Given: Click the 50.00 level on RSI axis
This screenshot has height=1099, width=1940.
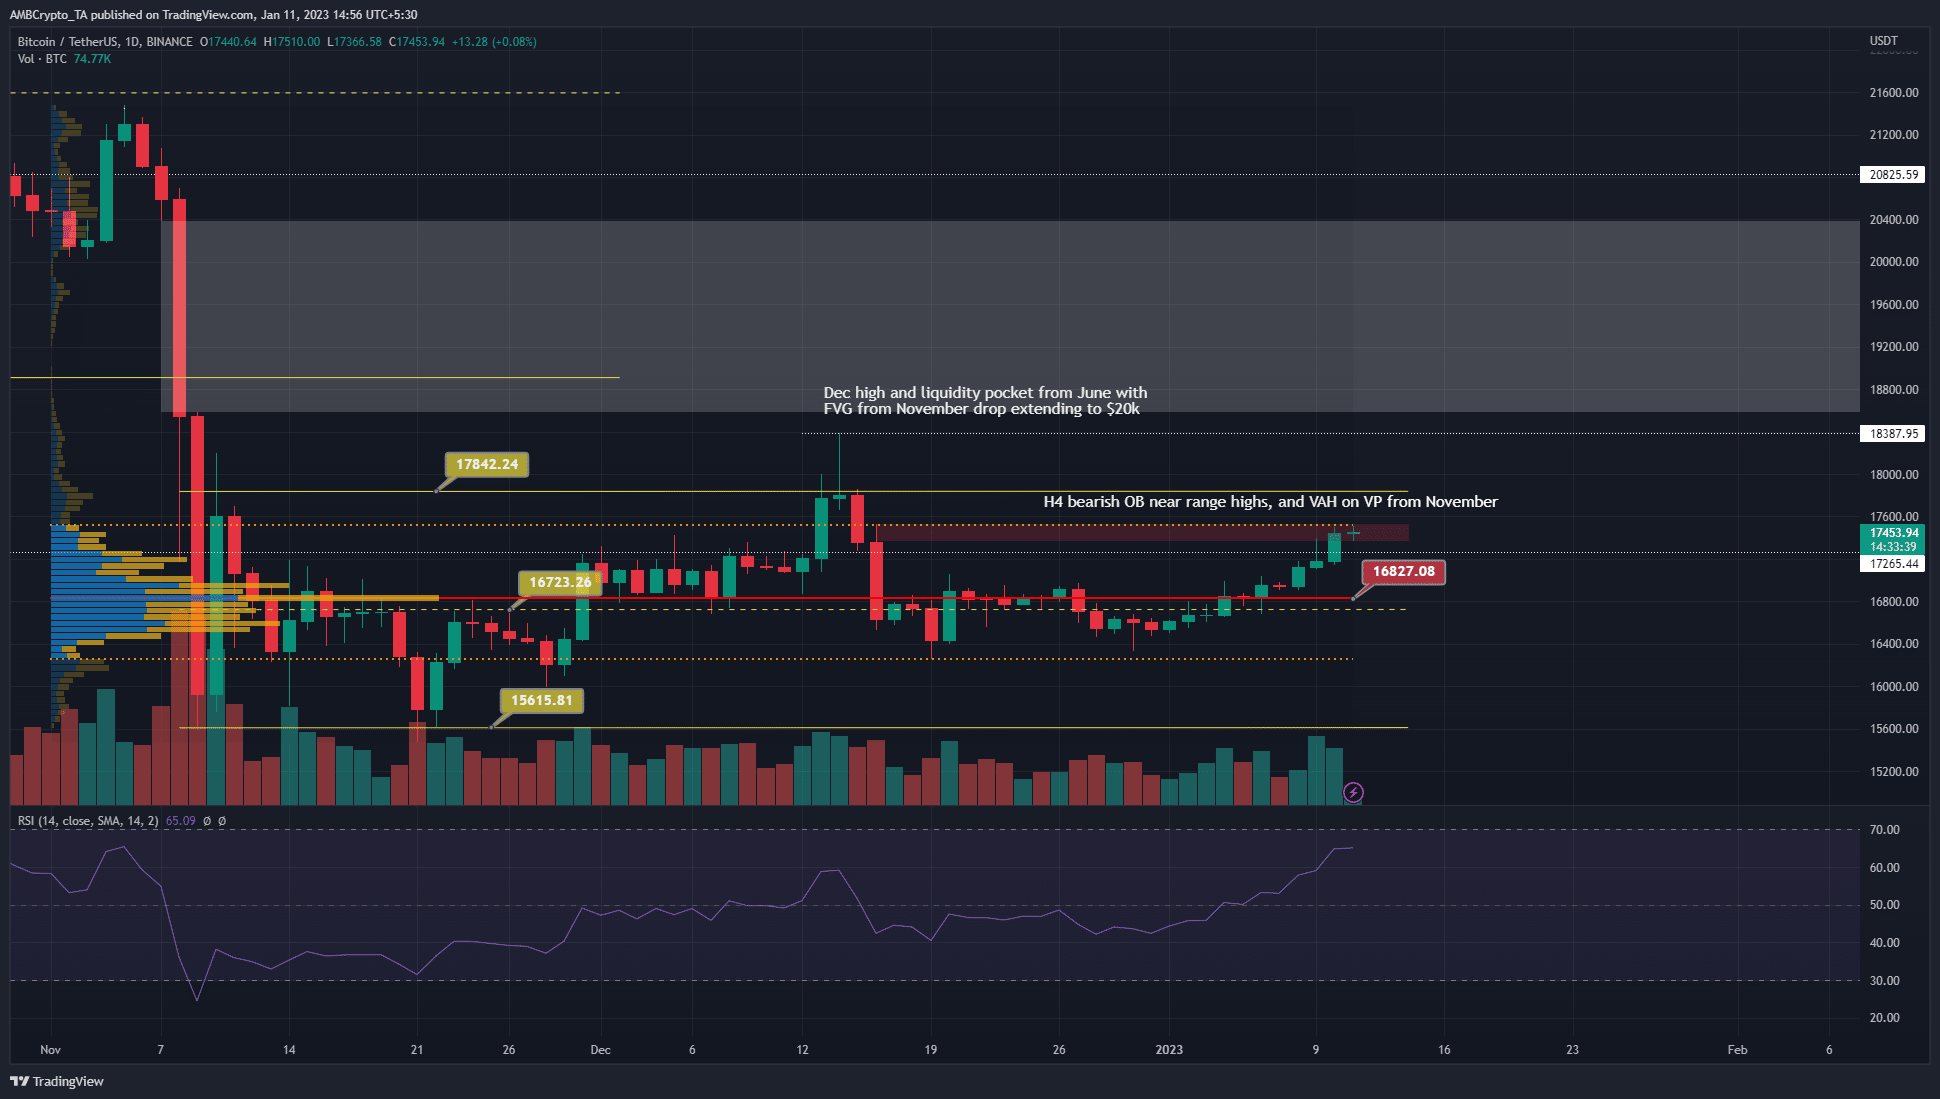Looking at the screenshot, I should [x=1884, y=905].
